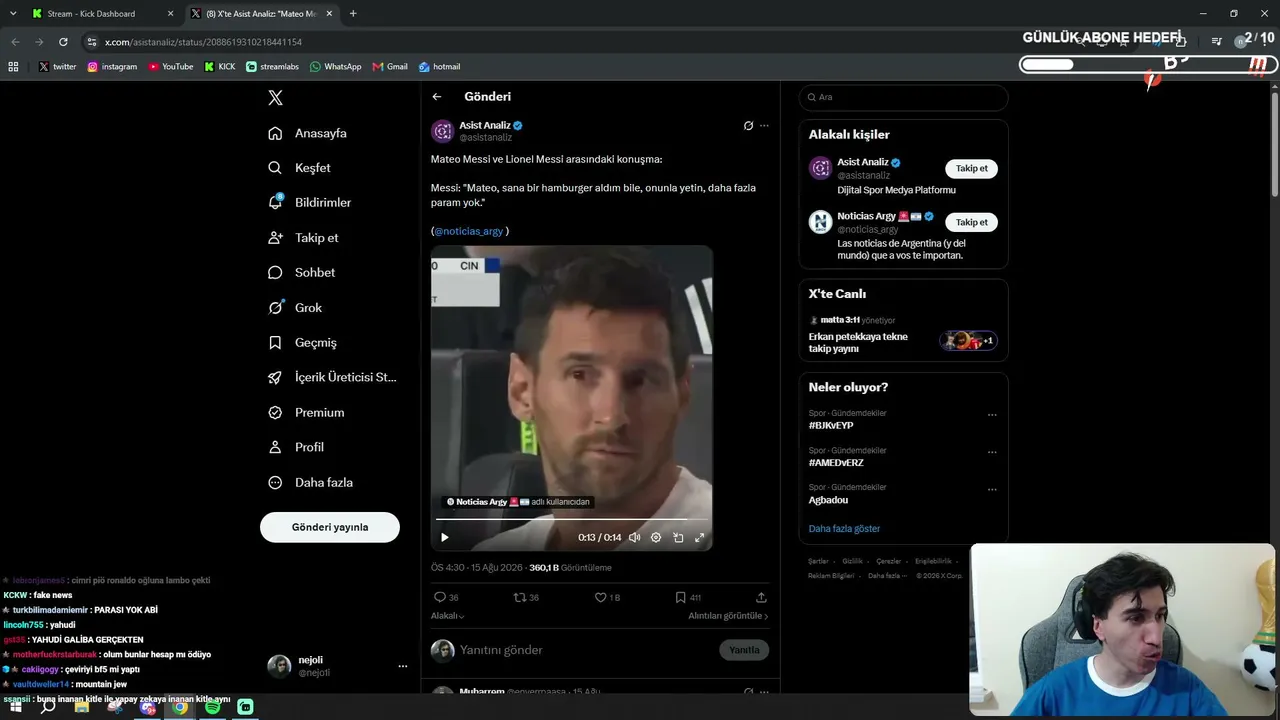Open the Premium page

306,412
